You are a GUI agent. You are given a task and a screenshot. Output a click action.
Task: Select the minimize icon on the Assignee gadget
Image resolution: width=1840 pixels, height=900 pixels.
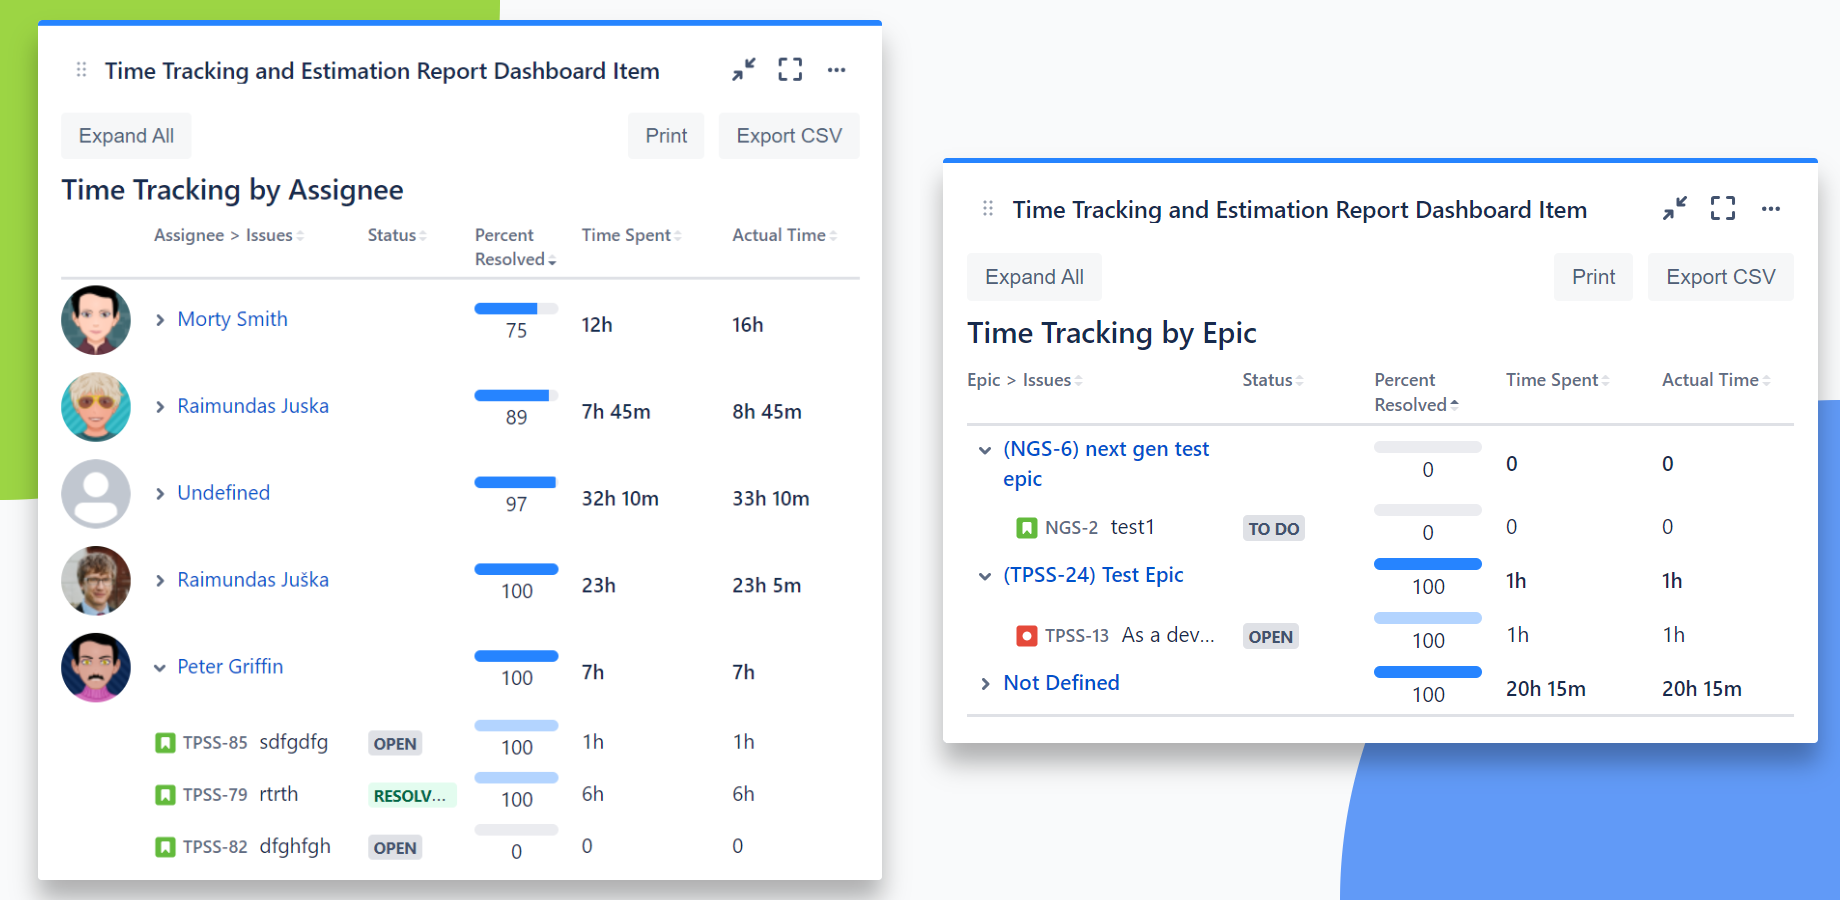pyautogui.click(x=743, y=69)
